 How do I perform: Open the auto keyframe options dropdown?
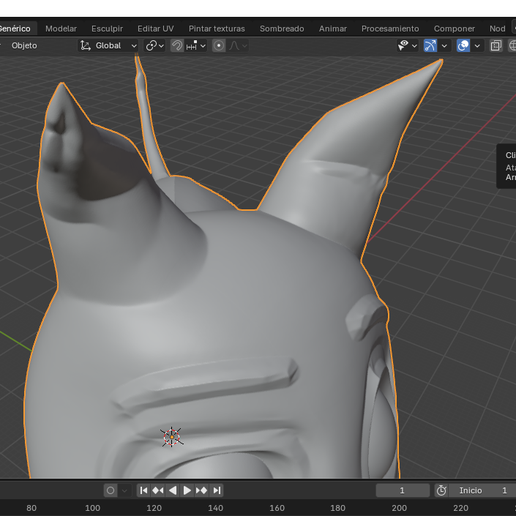point(124,490)
